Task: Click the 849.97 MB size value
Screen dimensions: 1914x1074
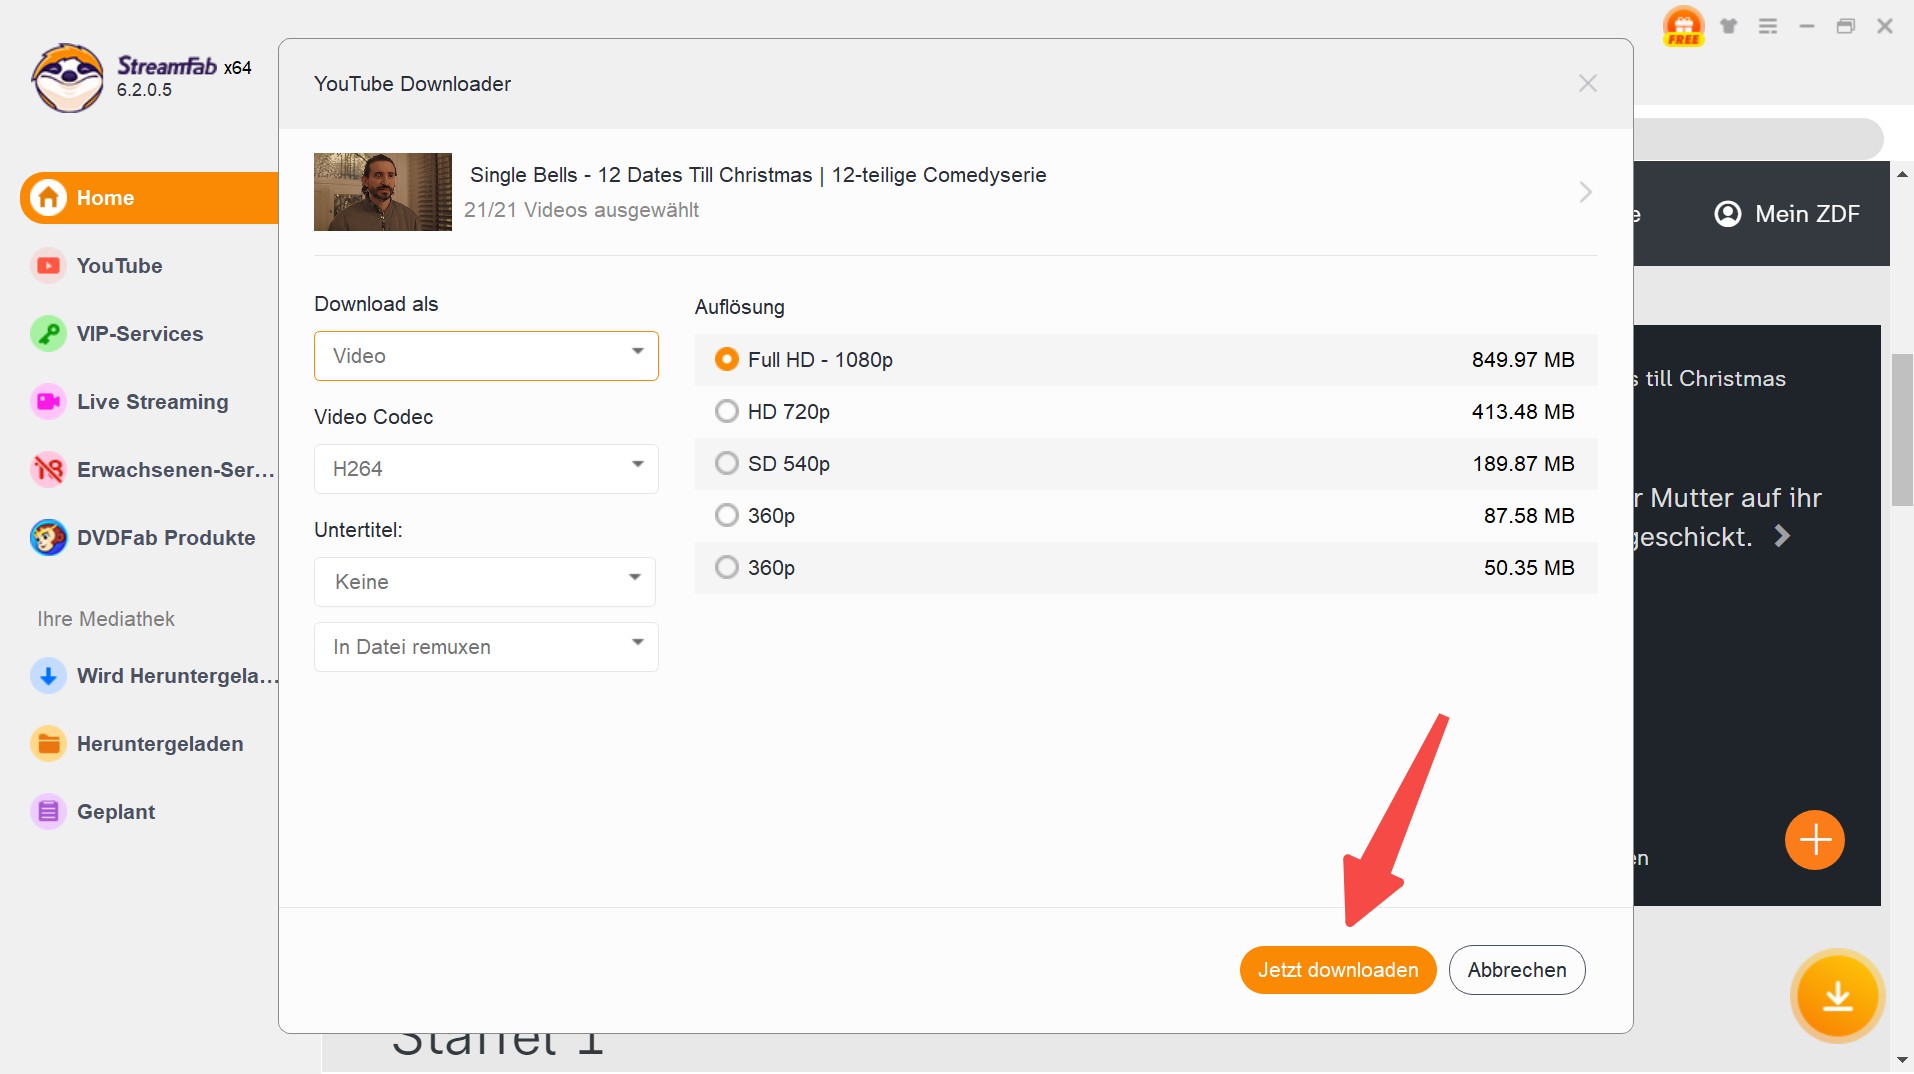Action: (1523, 360)
